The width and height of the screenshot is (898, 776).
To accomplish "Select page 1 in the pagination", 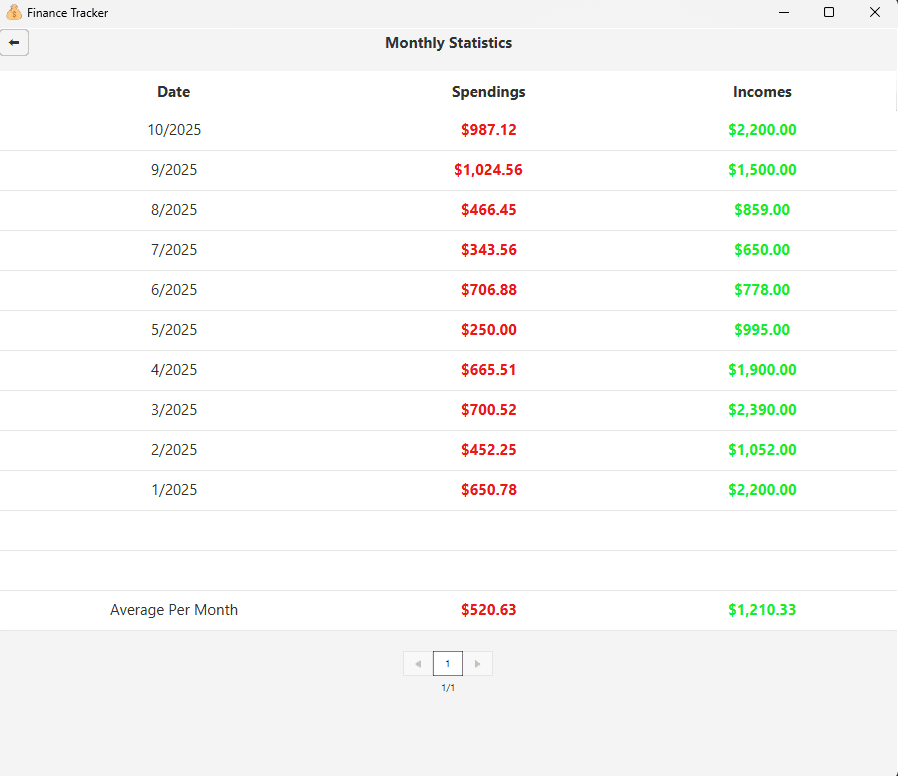I will coord(448,664).
